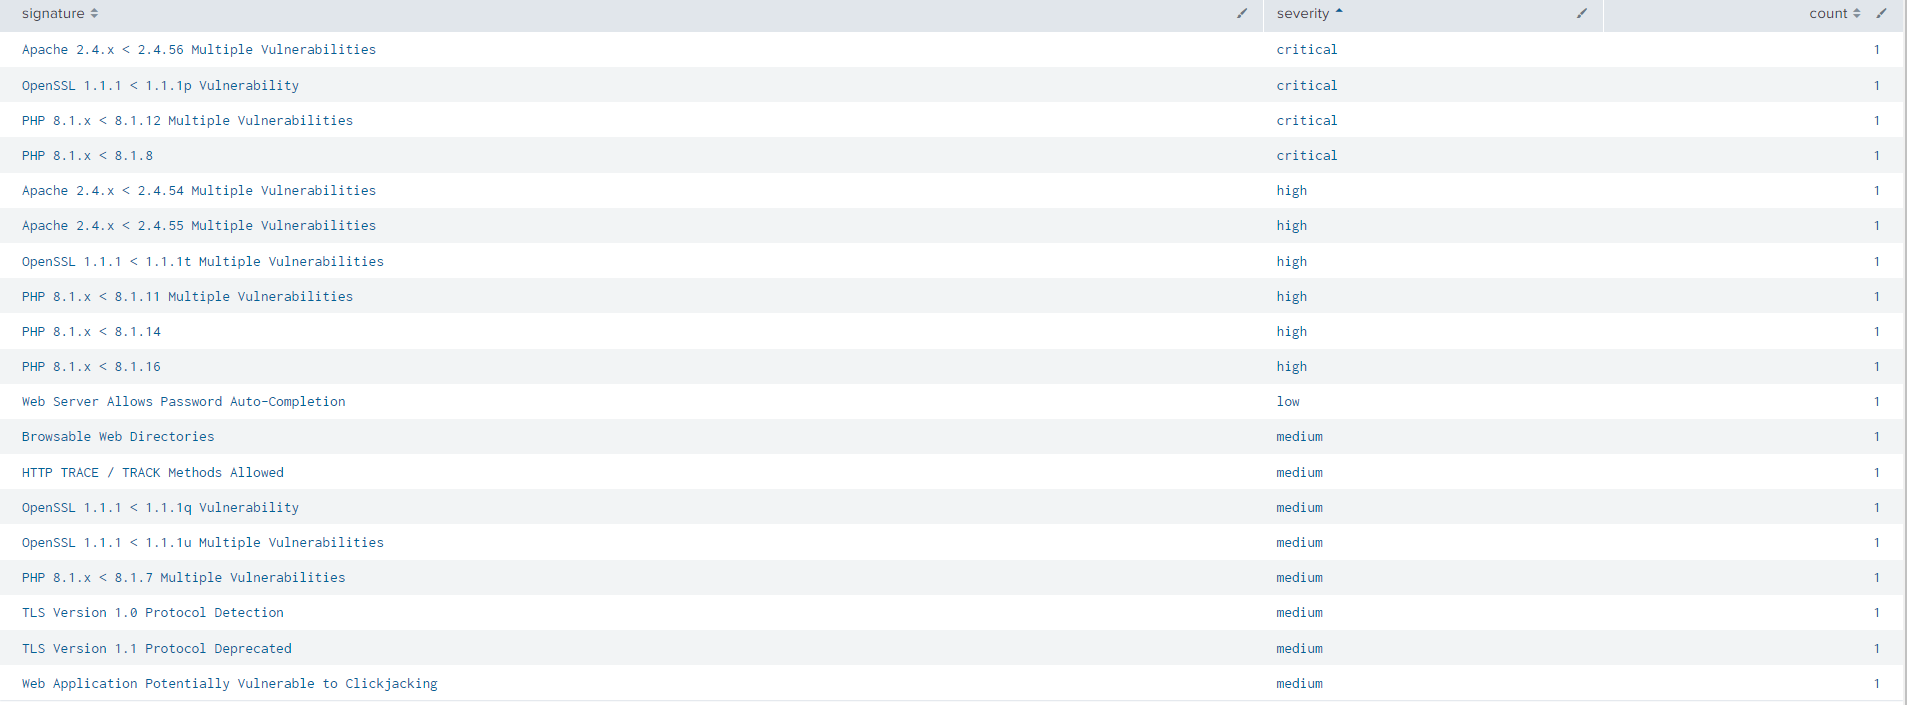This screenshot has height=705, width=1907.
Task: Open PHP 8.1.x < 8.1.12 Multiple Vulnerabilities
Action: point(187,120)
